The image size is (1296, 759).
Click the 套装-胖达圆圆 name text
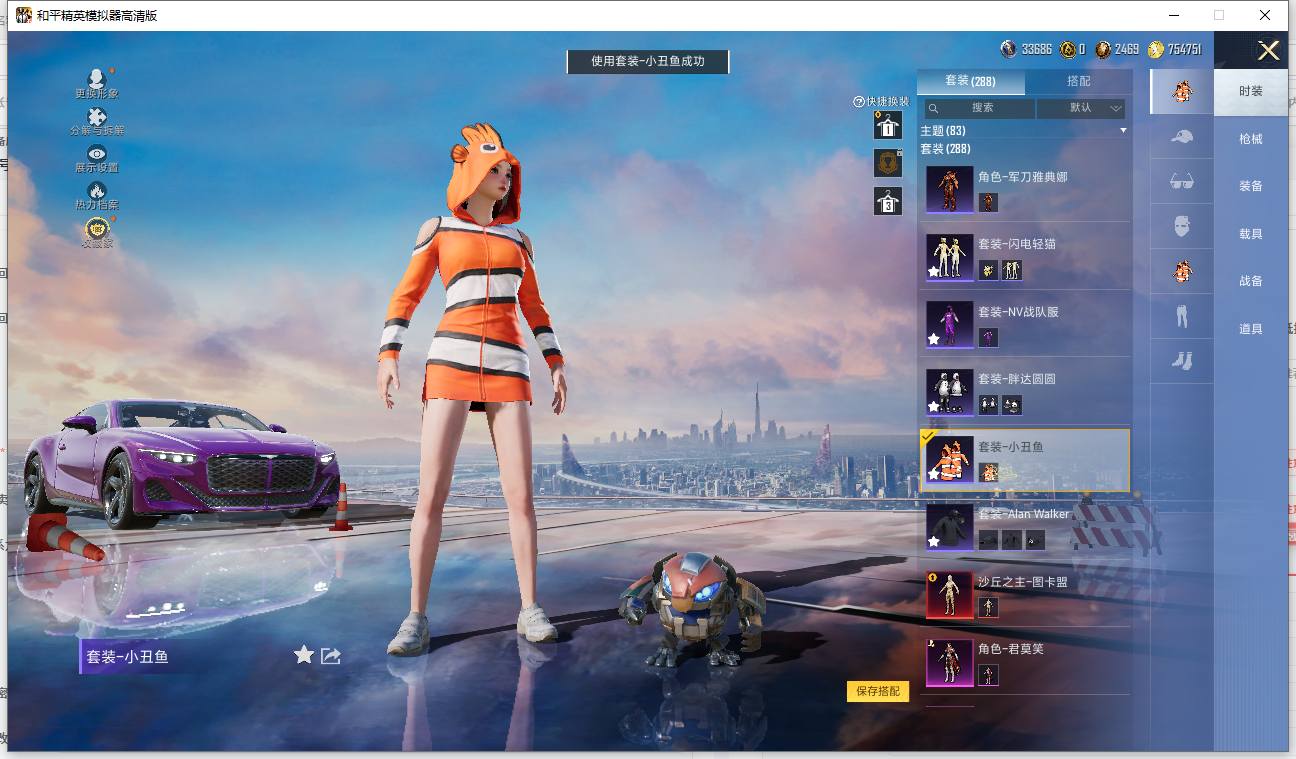click(1017, 379)
